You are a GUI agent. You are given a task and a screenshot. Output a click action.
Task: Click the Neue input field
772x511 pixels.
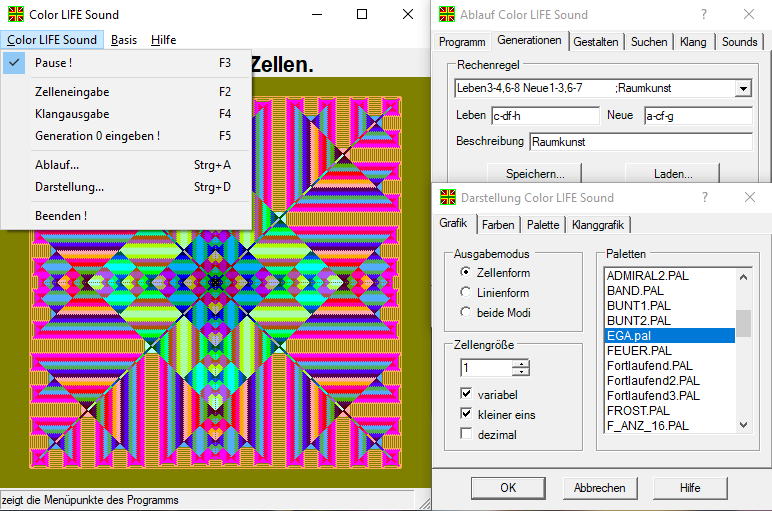(698, 116)
